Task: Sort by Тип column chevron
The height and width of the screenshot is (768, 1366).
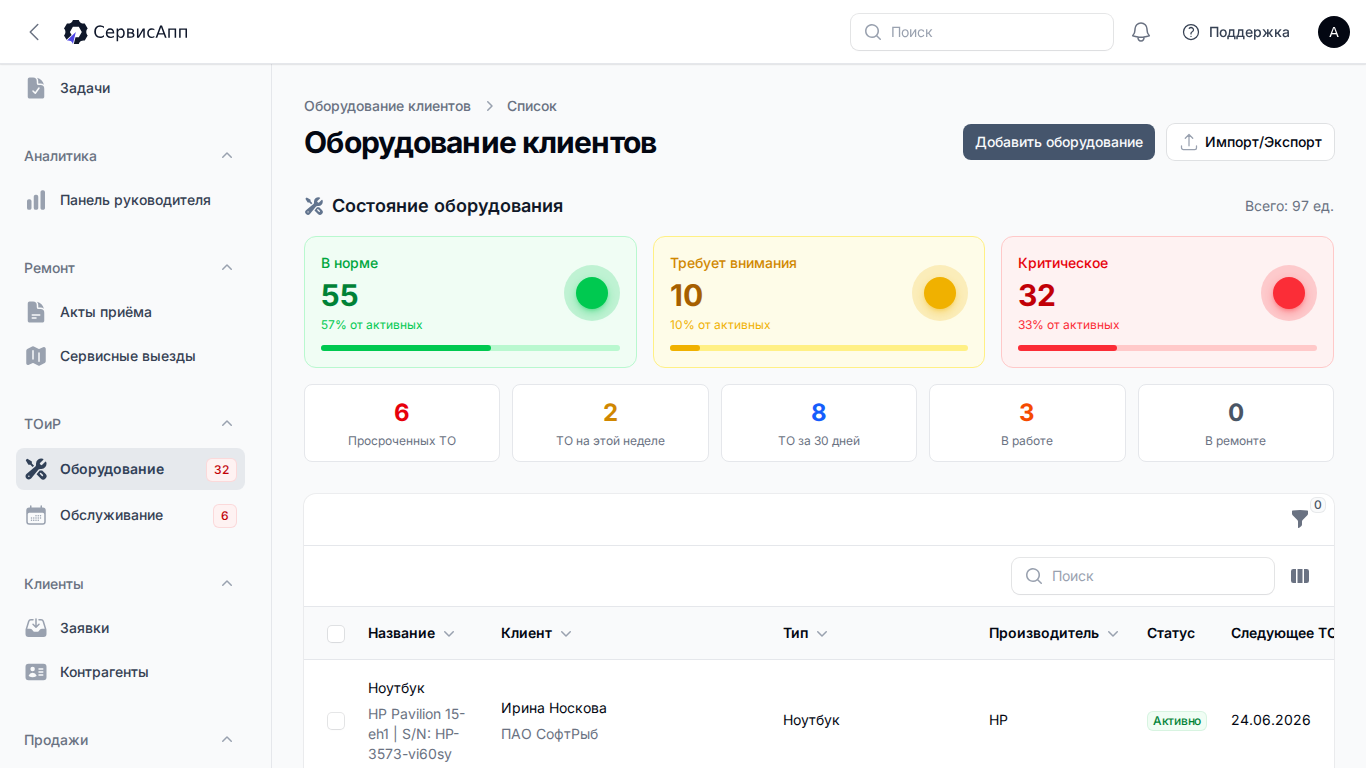Action: click(x=822, y=634)
